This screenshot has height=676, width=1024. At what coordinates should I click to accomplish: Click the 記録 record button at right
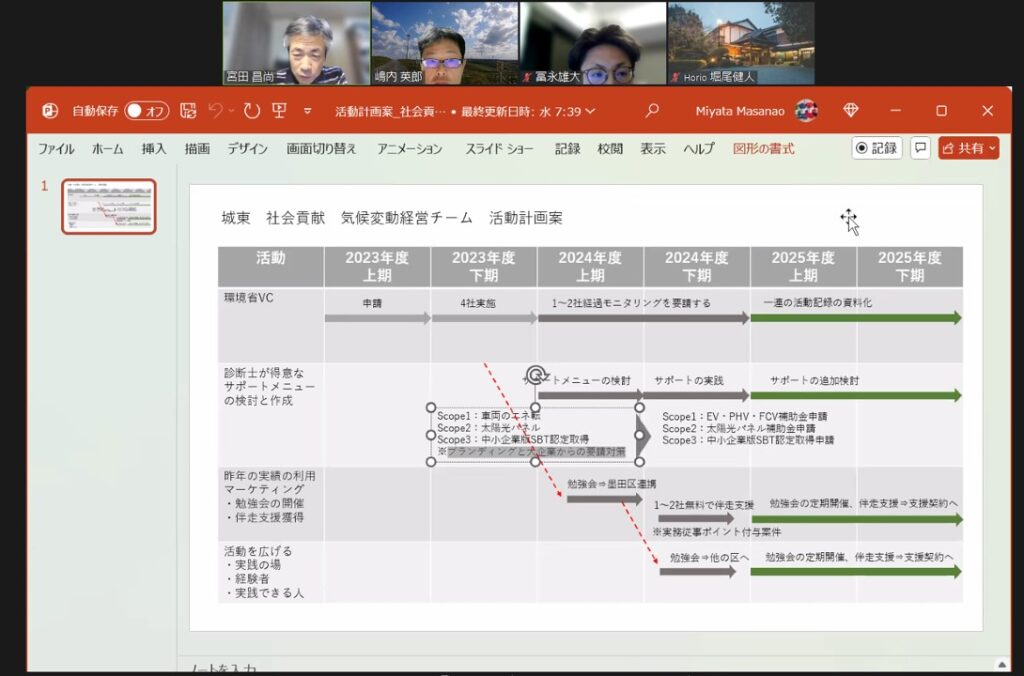[x=876, y=148]
